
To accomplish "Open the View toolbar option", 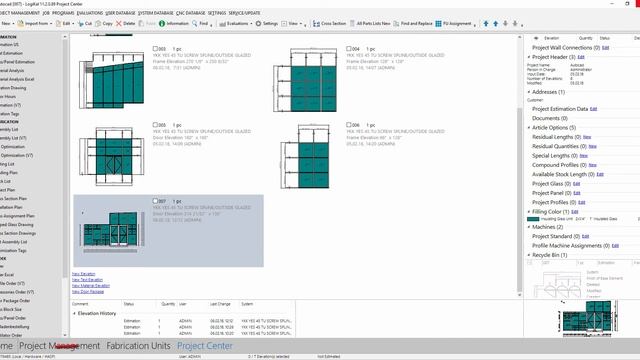I will [289, 24].
